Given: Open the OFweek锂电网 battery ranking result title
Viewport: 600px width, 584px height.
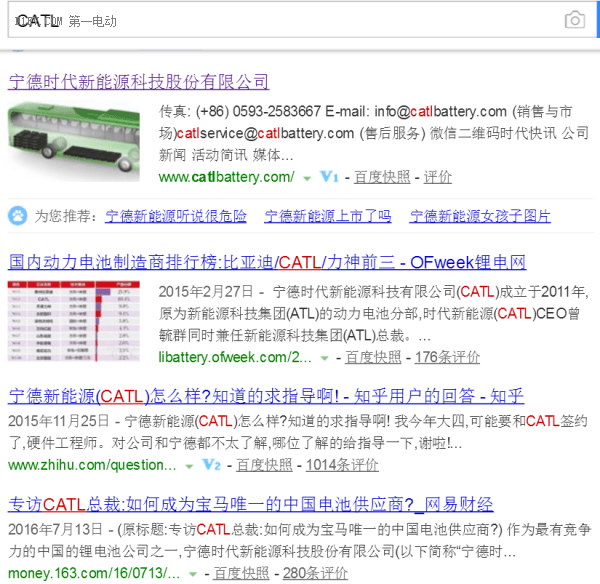Looking at the screenshot, I should [267, 263].
